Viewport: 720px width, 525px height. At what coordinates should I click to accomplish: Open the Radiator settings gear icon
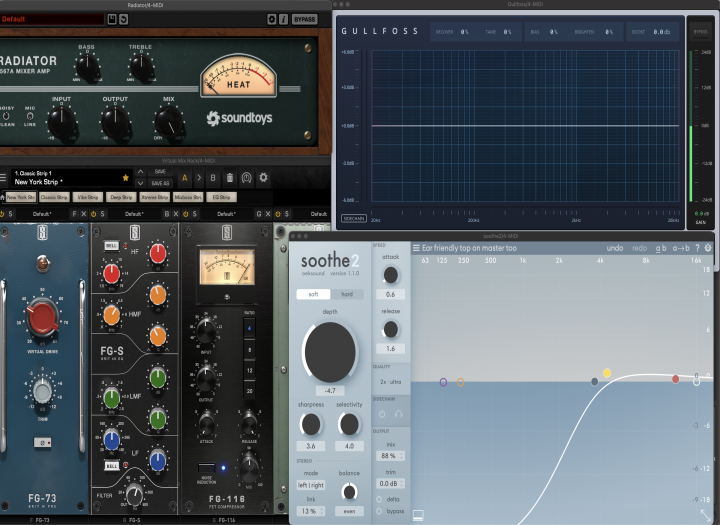271,19
